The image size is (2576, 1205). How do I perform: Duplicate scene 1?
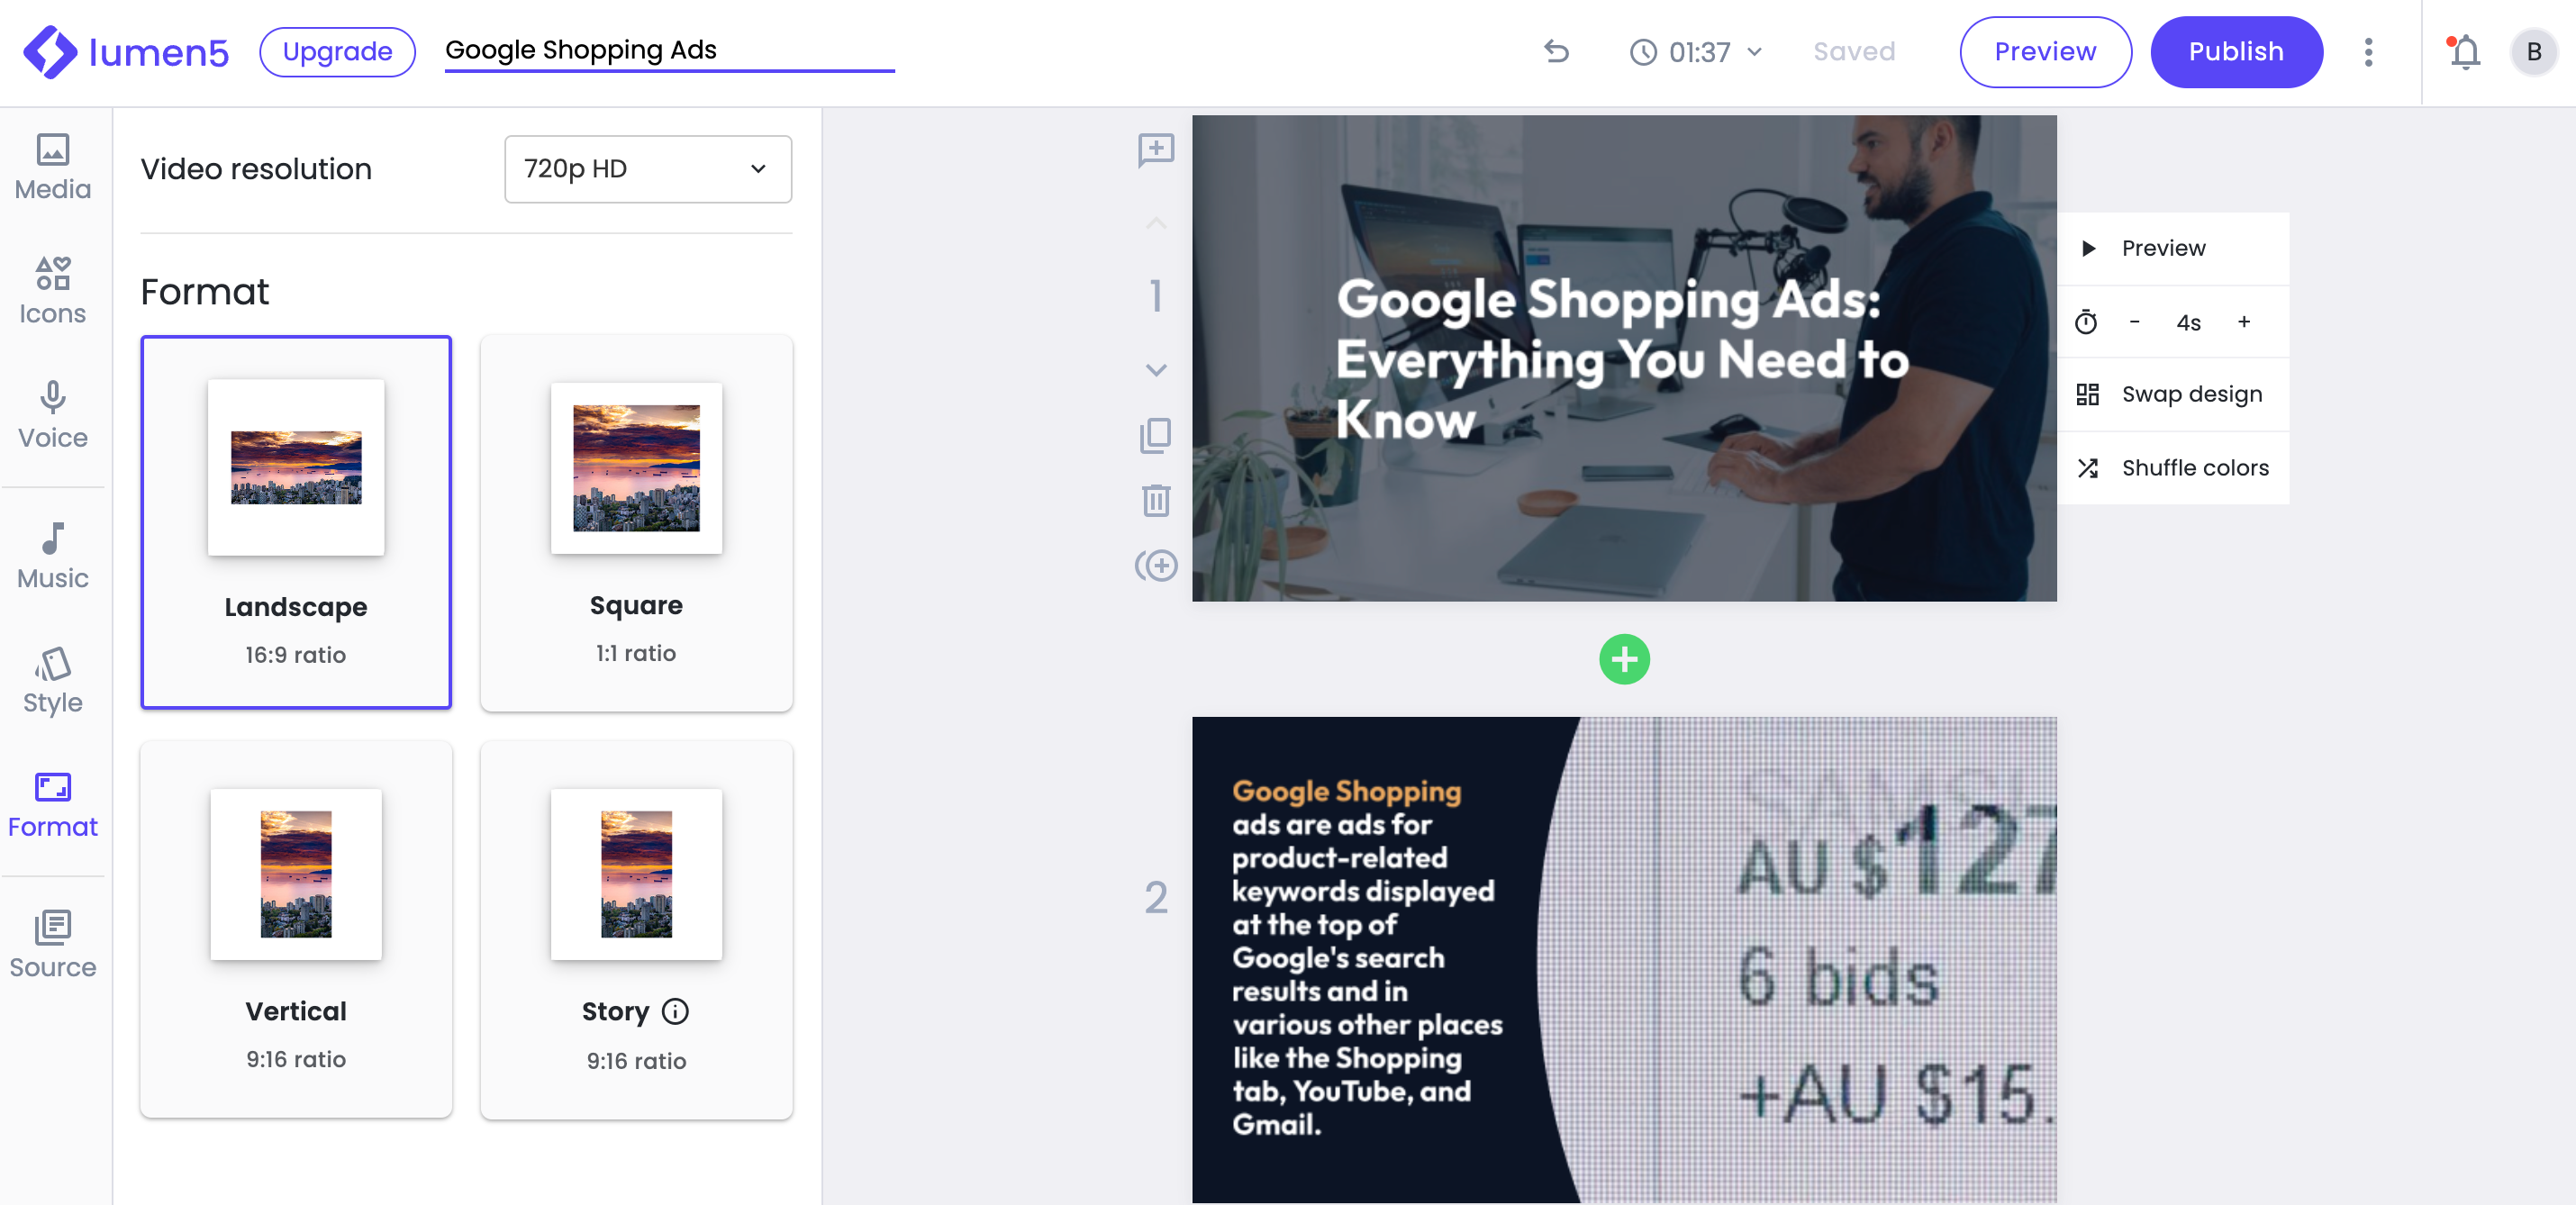[x=1156, y=435]
